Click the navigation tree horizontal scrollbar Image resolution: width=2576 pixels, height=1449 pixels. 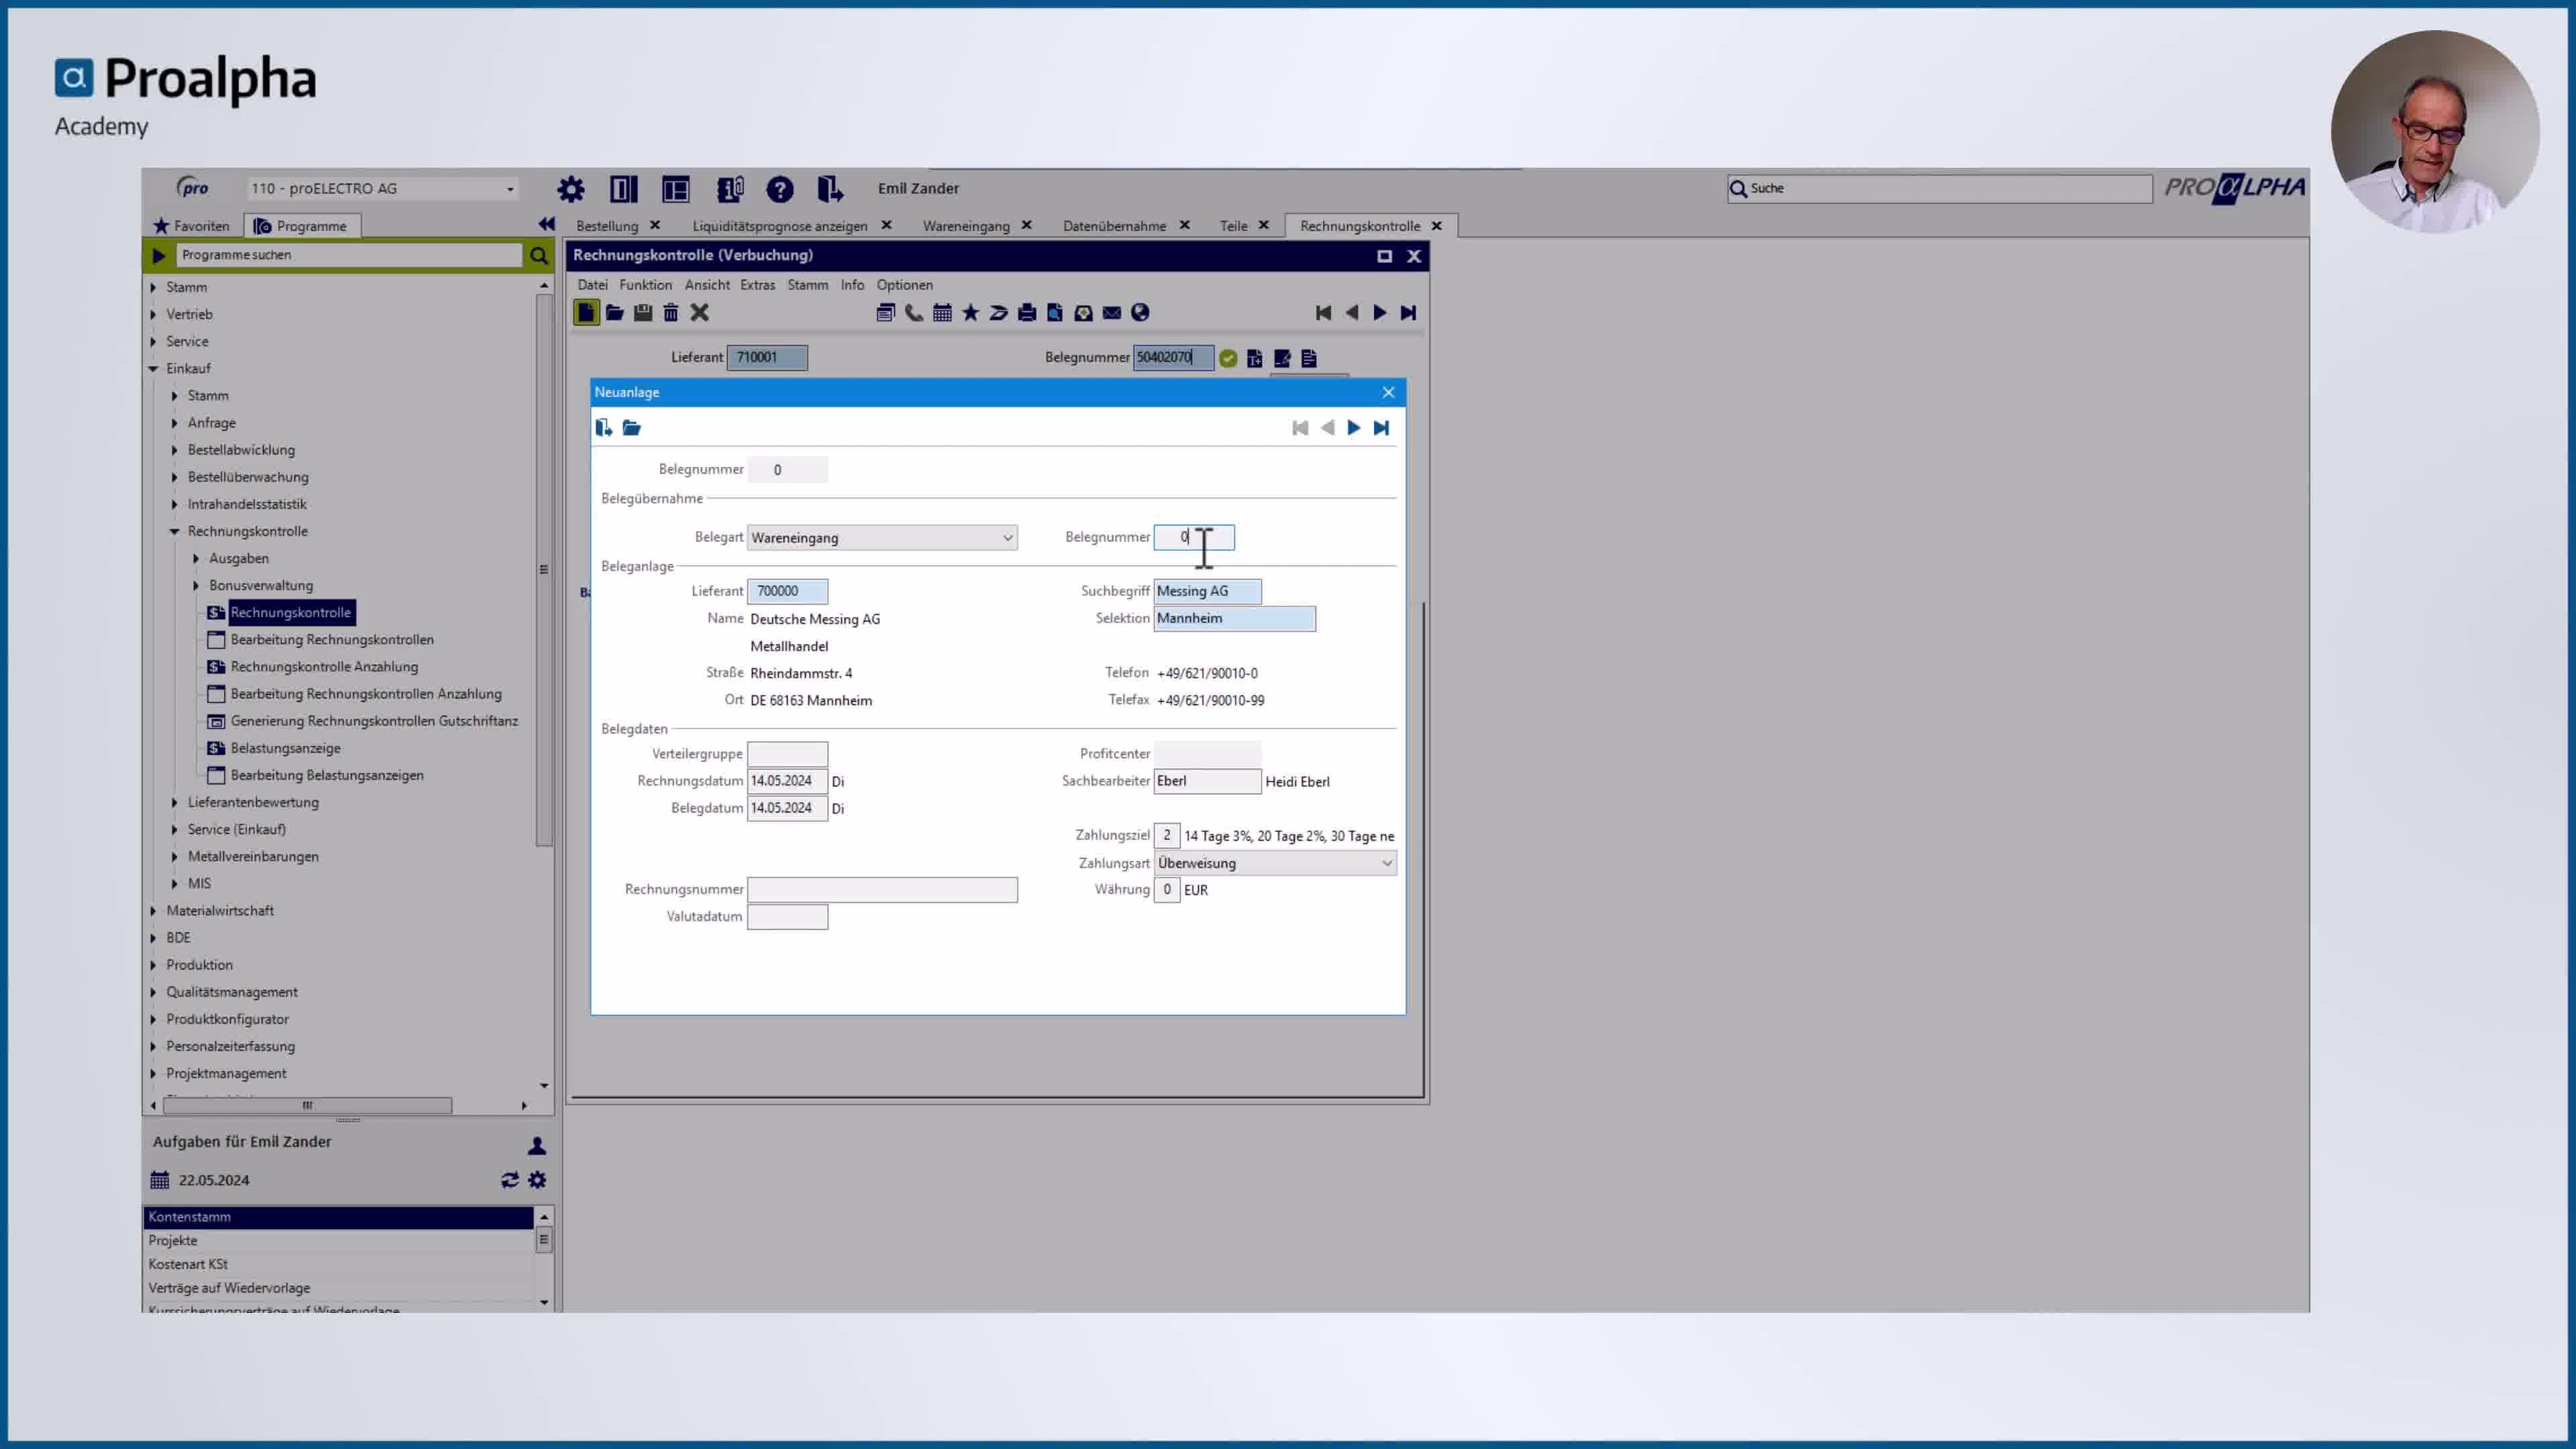click(307, 1105)
